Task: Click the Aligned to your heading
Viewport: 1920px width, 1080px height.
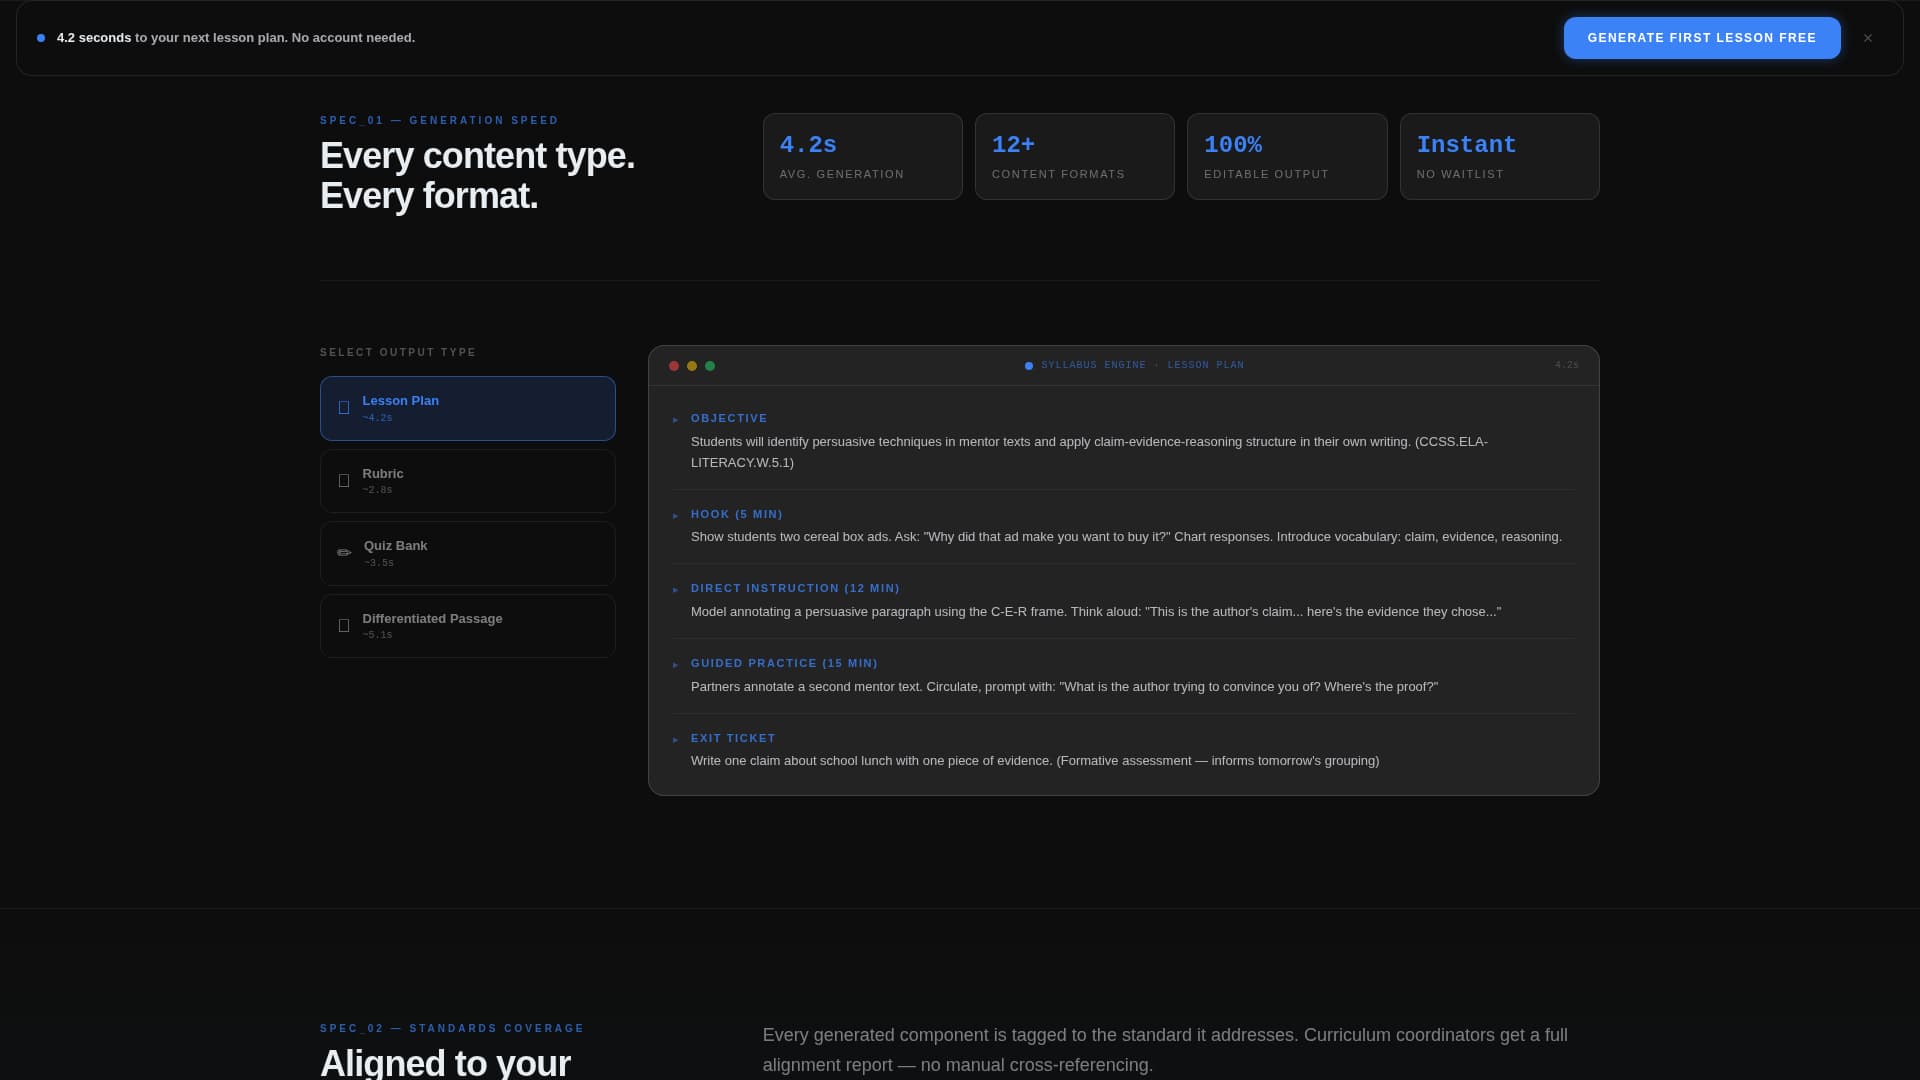Action: (445, 1062)
